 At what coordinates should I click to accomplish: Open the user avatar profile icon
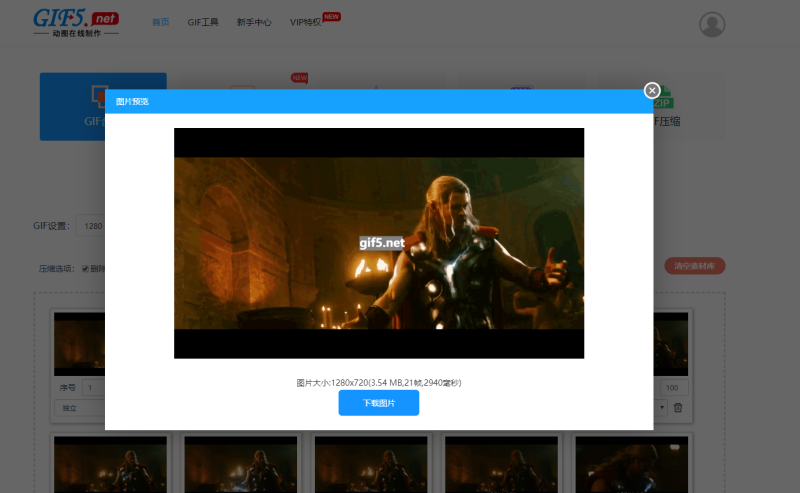(x=712, y=24)
